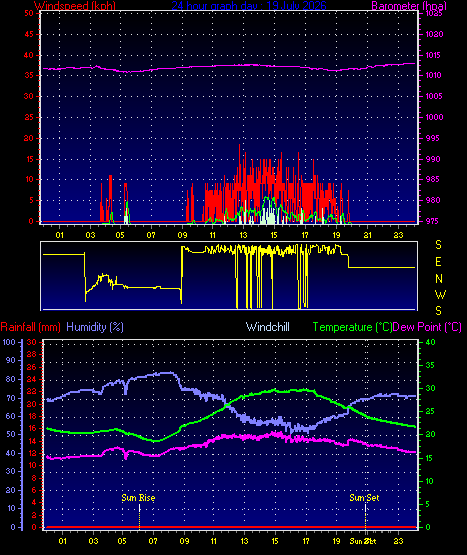Viewport: 467px width, 555px height.
Task: Click hour 15 on the top graph axis
Action: (274, 235)
